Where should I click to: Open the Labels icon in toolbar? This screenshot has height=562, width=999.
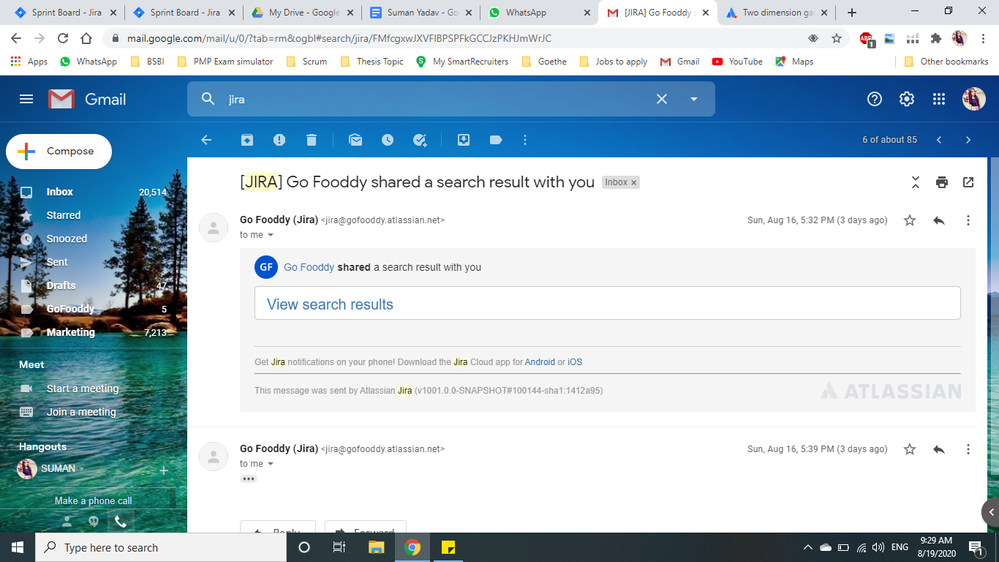click(x=496, y=140)
